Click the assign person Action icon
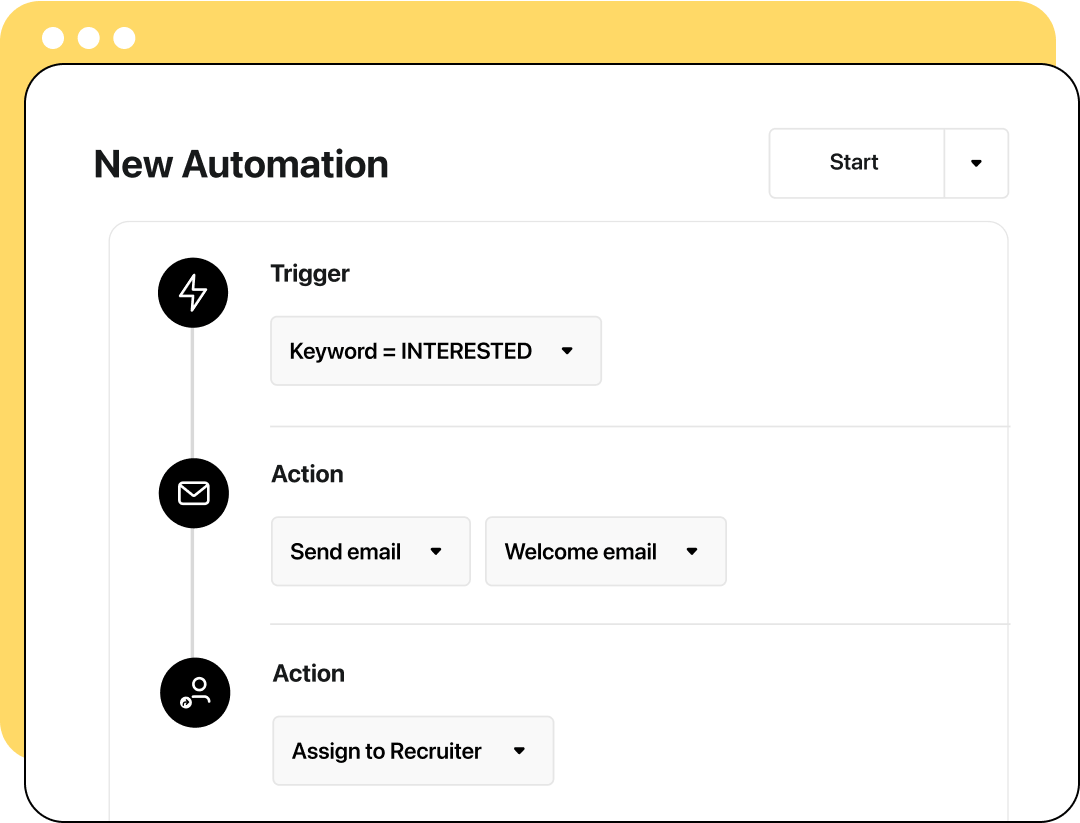Viewport: 1080px width, 823px height. (x=195, y=693)
